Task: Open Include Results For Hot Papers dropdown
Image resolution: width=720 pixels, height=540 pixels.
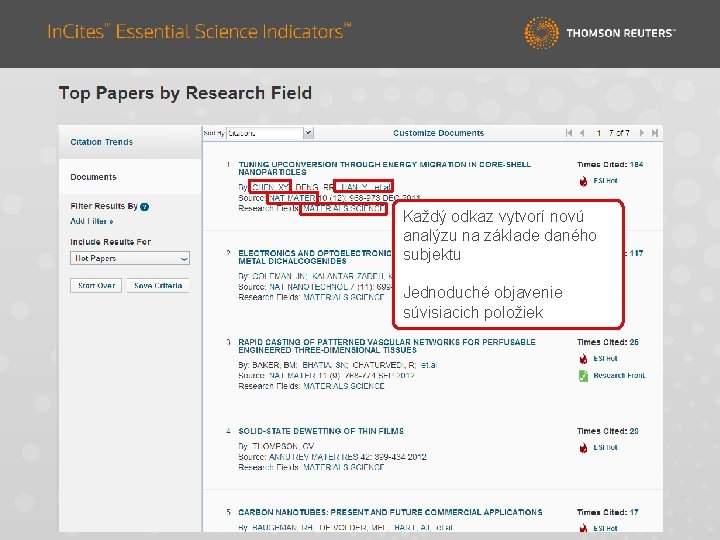Action: tap(130, 259)
